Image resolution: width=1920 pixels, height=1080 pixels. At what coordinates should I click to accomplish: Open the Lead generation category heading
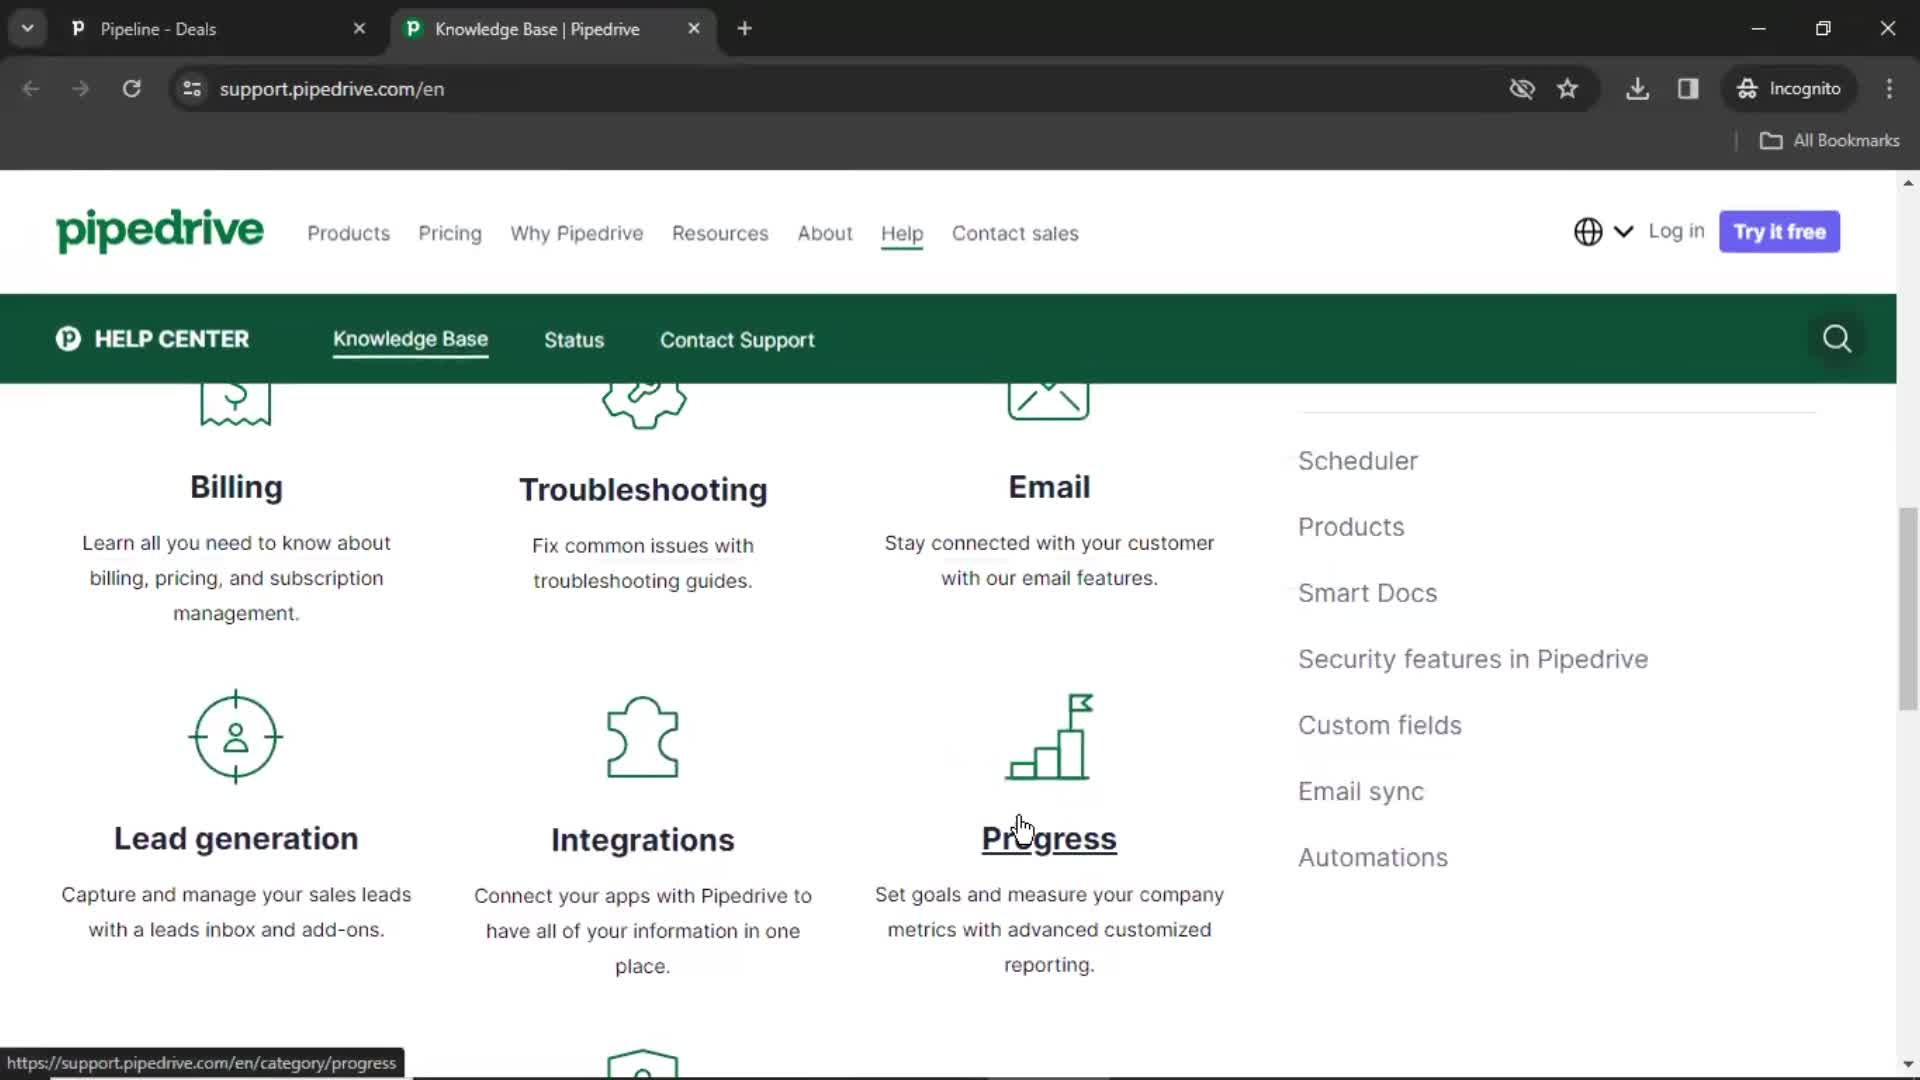pyautogui.click(x=236, y=838)
